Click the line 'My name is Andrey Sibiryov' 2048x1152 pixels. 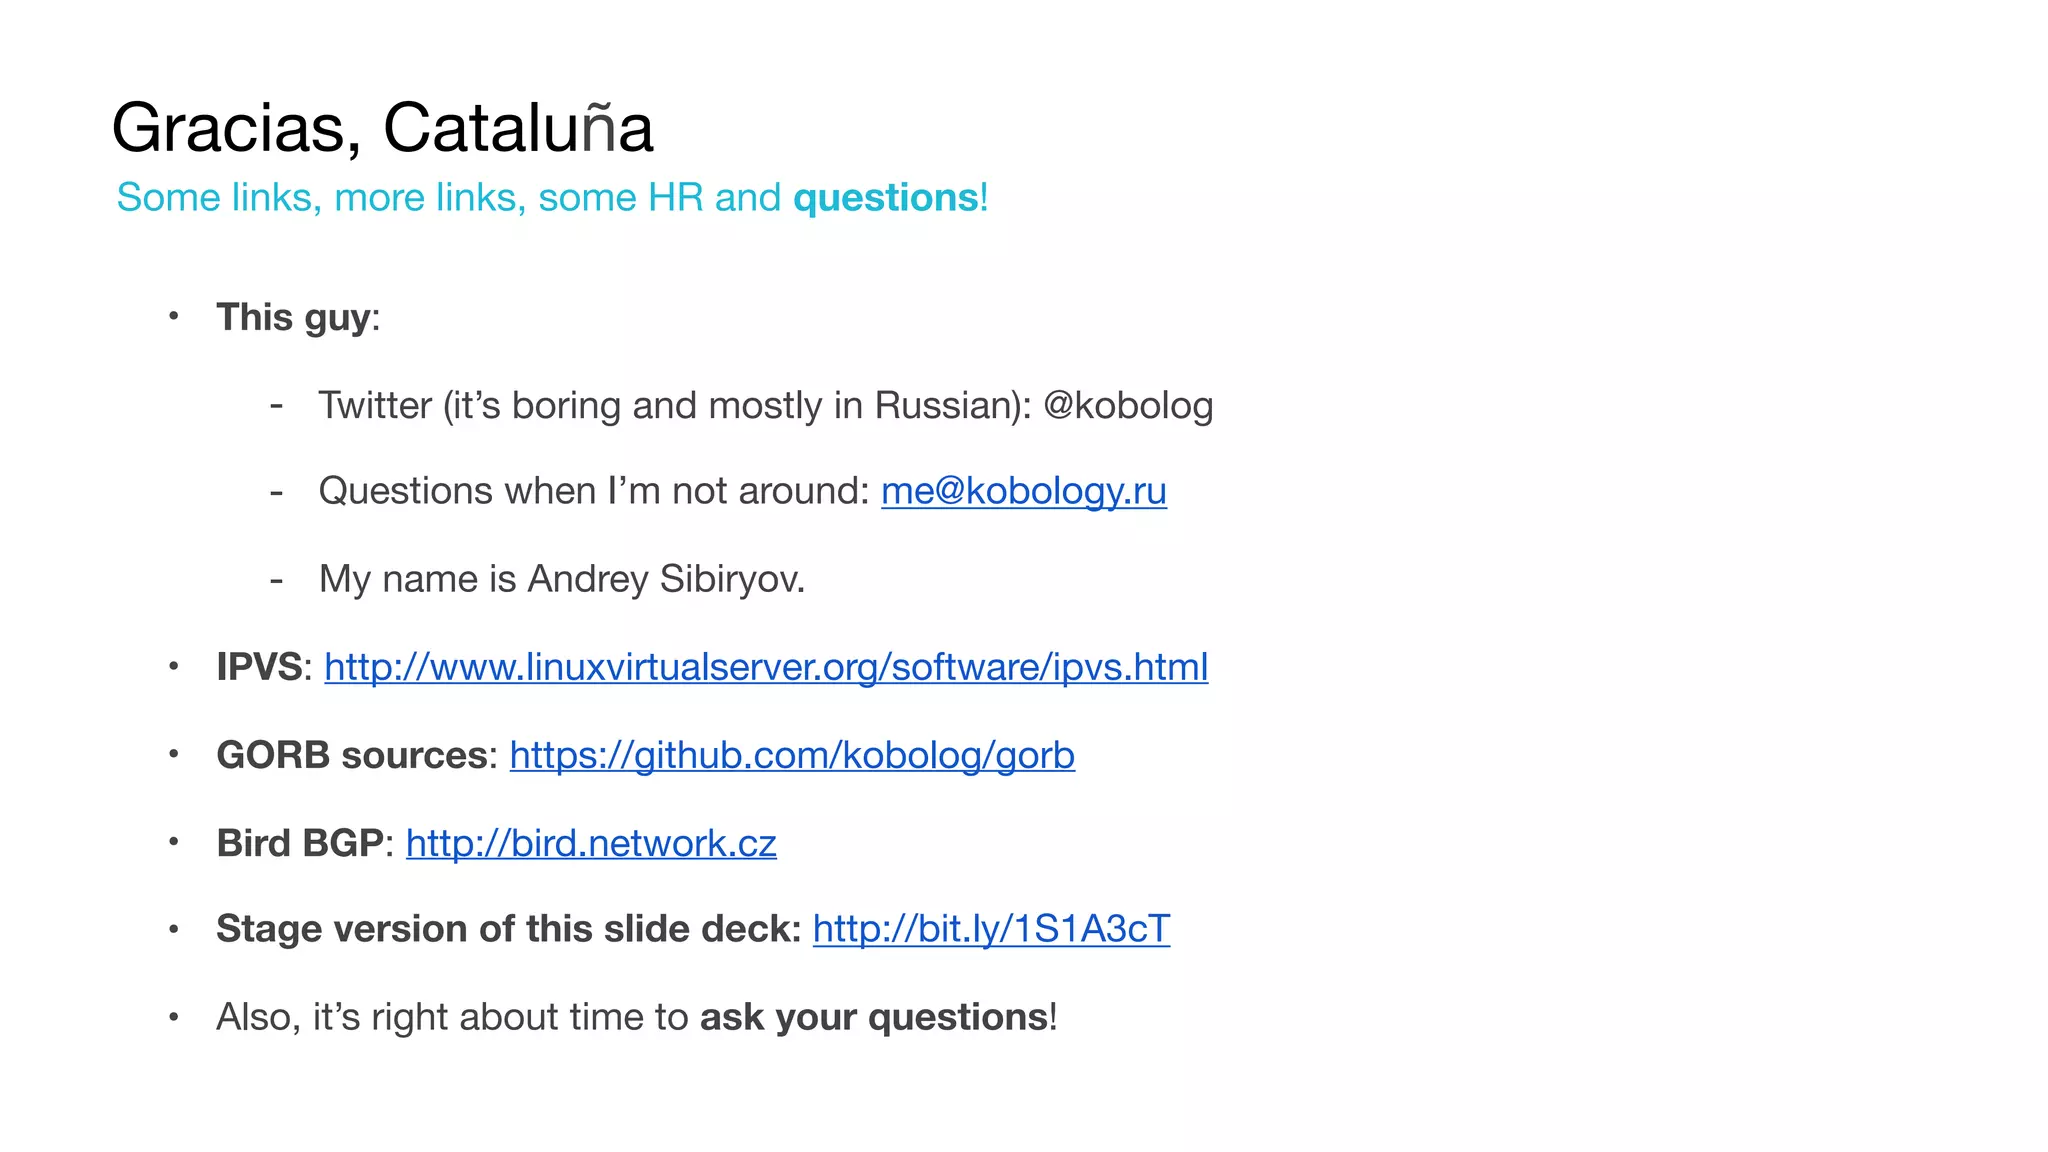click(x=562, y=579)
